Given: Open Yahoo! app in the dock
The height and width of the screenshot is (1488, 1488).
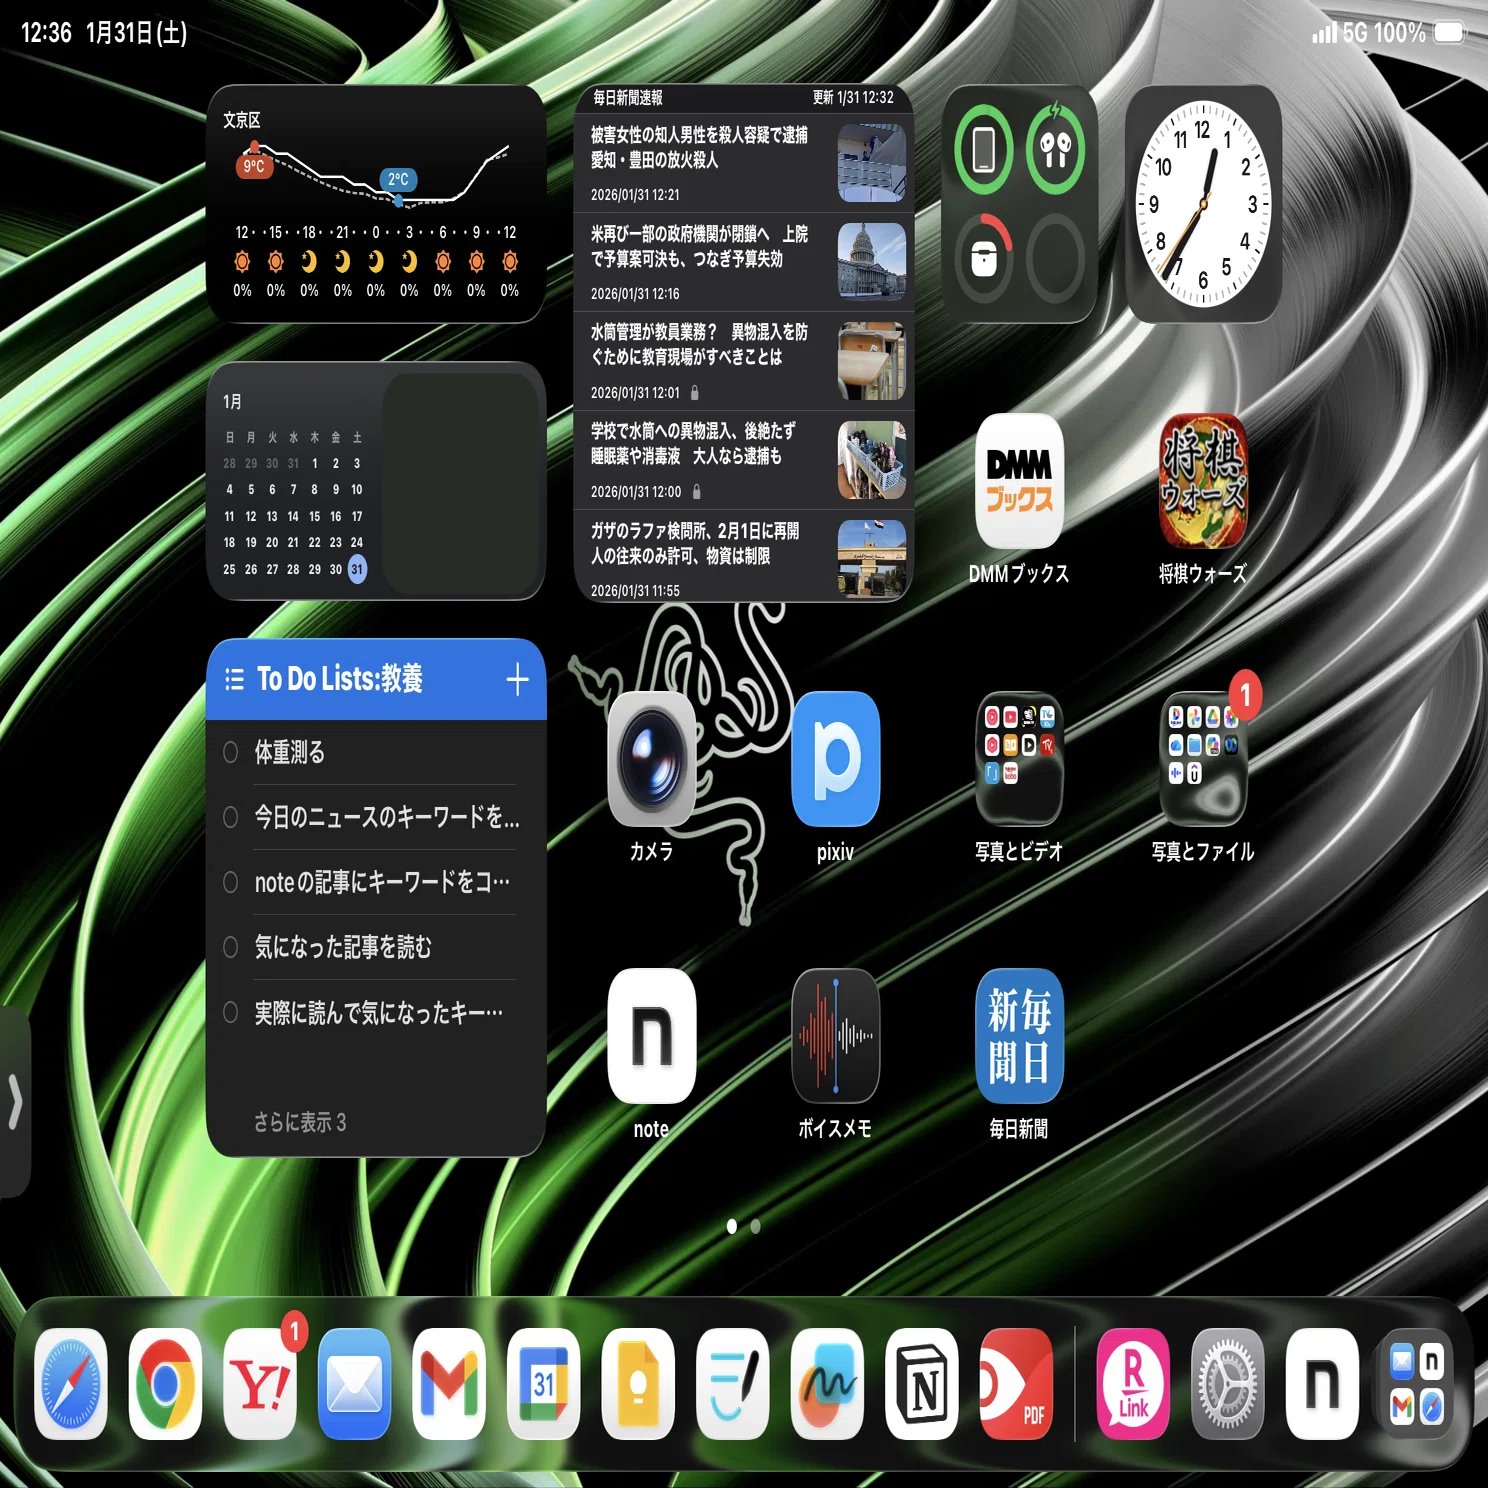Looking at the screenshot, I should pyautogui.click(x=260, y=1384).
